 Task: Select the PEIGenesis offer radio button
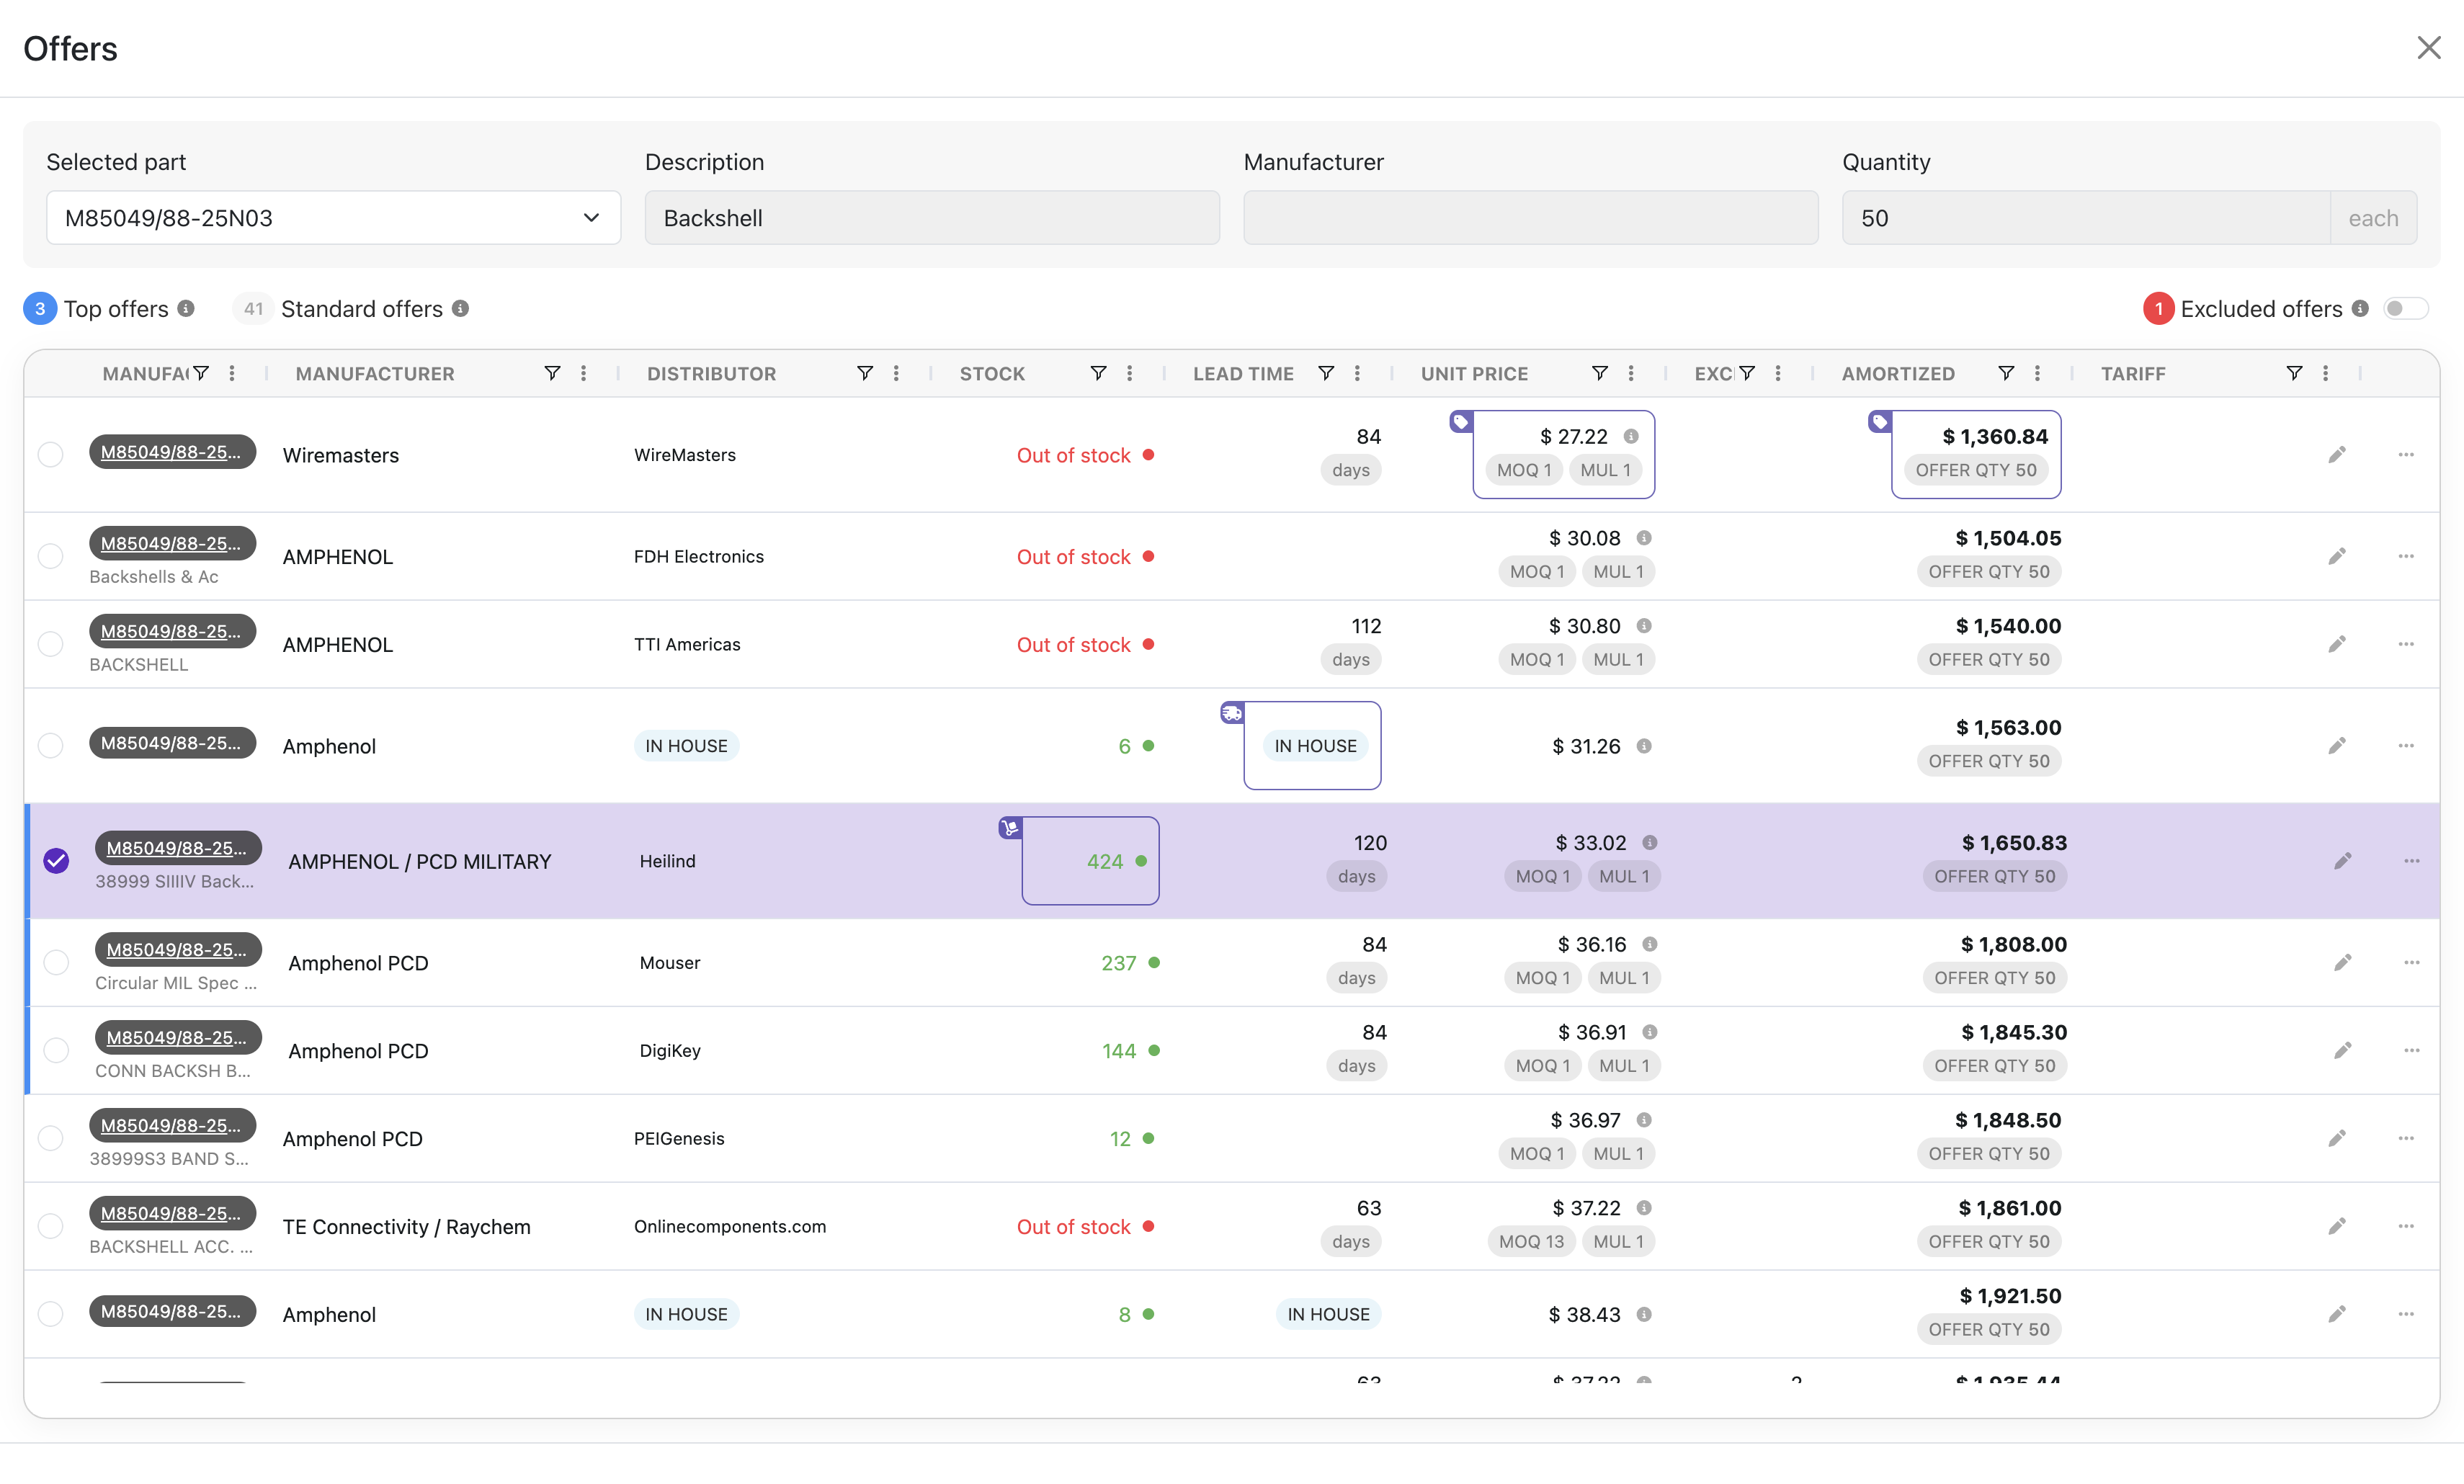(x=50, y=1138)
